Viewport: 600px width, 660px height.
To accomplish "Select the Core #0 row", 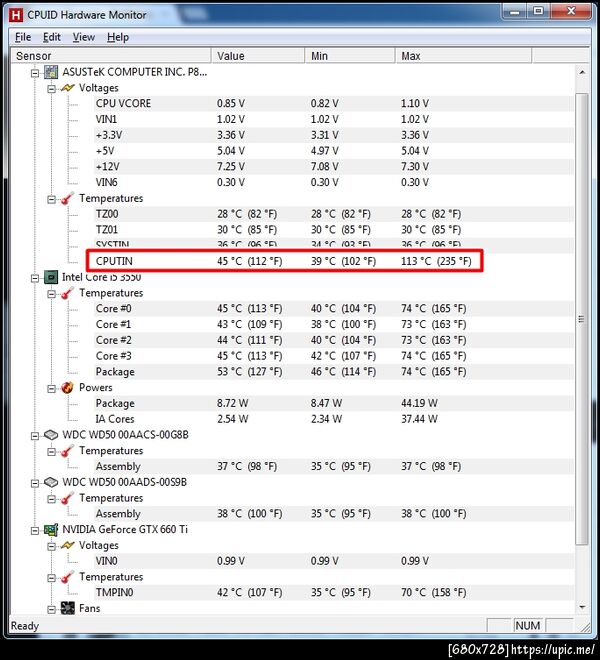I will 334,309.
